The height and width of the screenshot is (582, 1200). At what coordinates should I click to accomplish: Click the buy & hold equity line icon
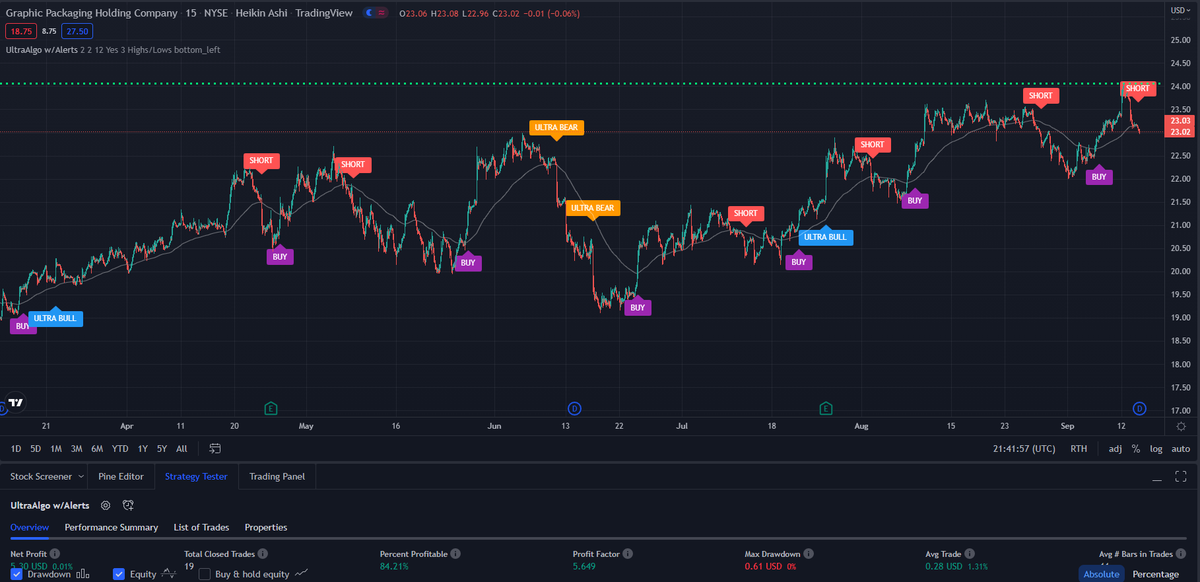pyautogui.click(x=302, y=574)
